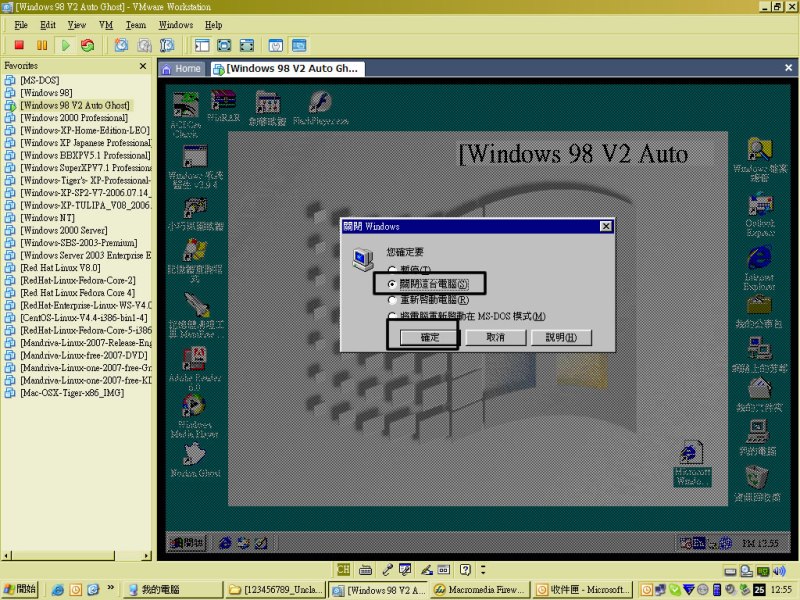Image resolution: width=800 pixels, height=600 pixels.
Task: Click the 說明(H) help button in the dialog
Action: 561,337
